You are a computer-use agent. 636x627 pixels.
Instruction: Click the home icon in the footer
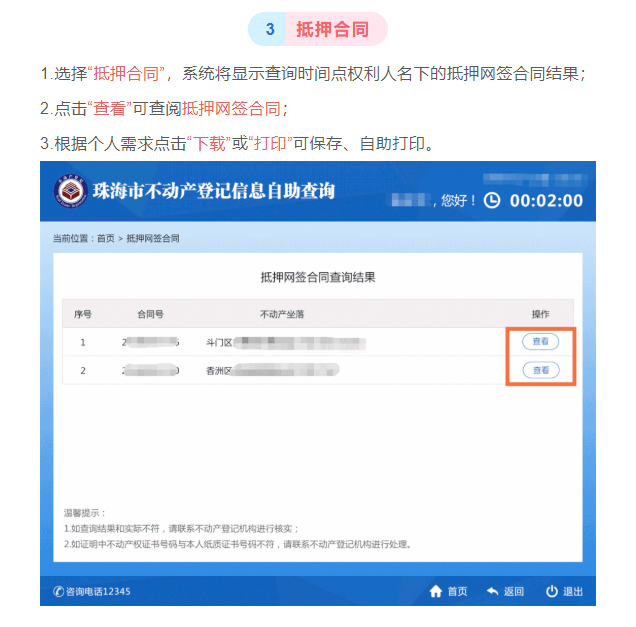pyautogui.click(x=436, y=591)
